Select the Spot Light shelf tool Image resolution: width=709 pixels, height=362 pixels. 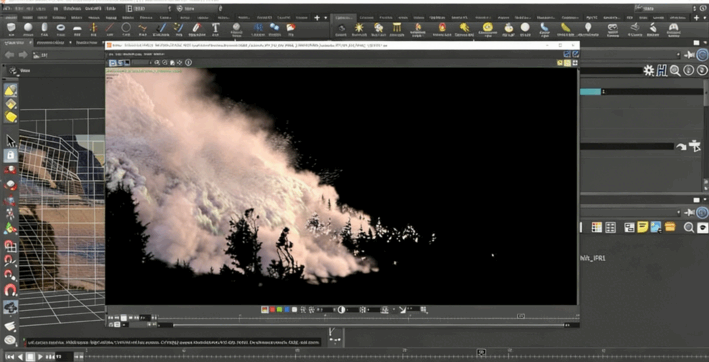378,29
